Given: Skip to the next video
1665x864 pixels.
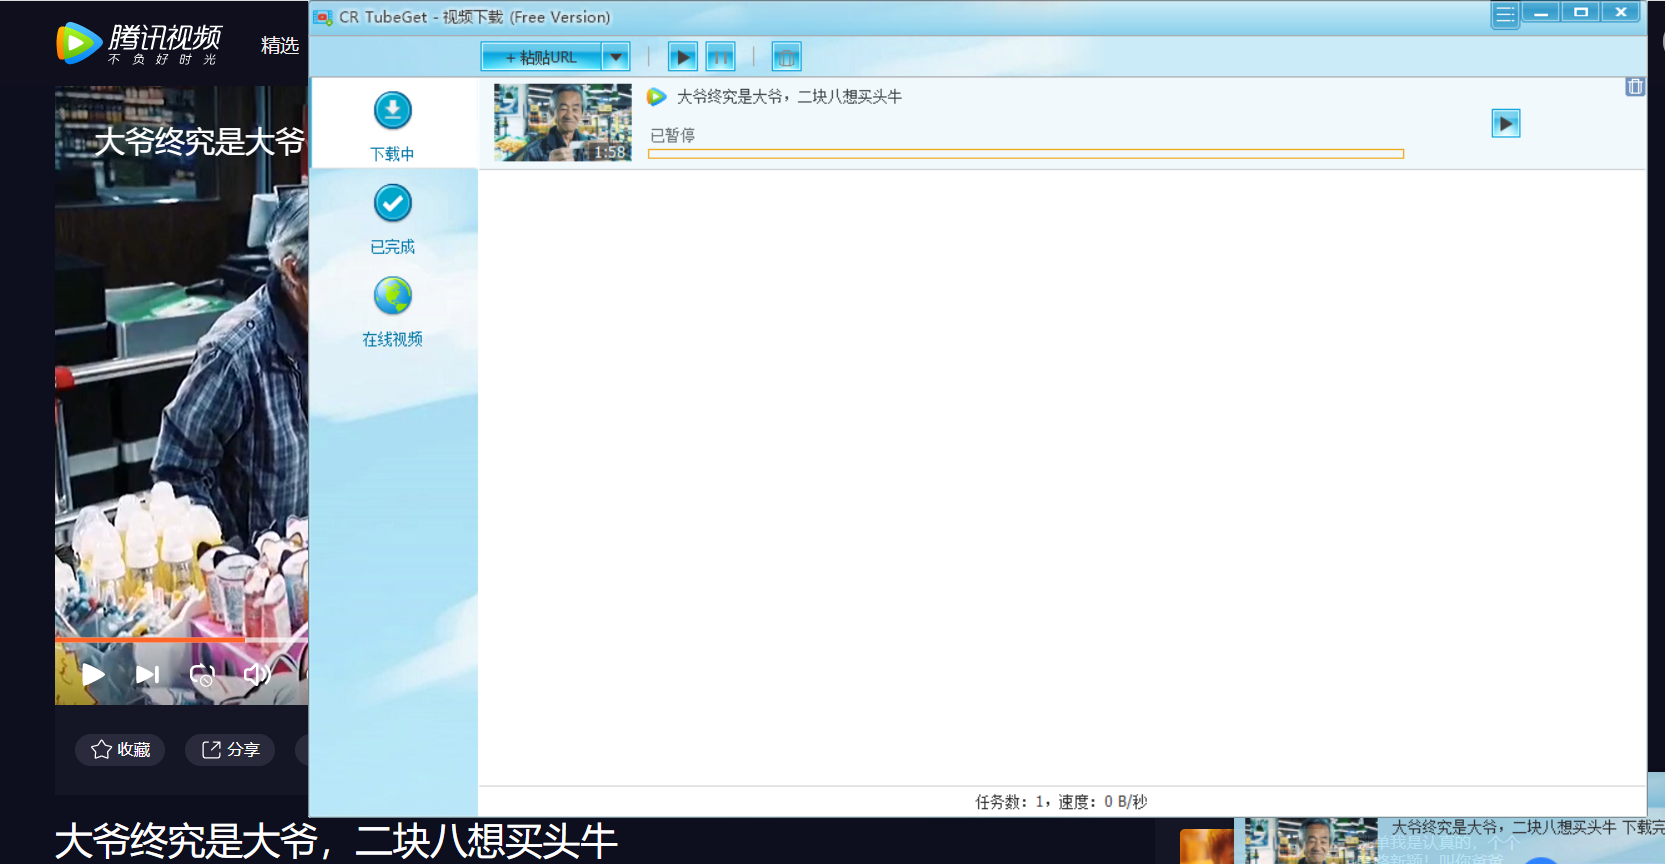Looking at the screenshot, I should coord(147,674).
